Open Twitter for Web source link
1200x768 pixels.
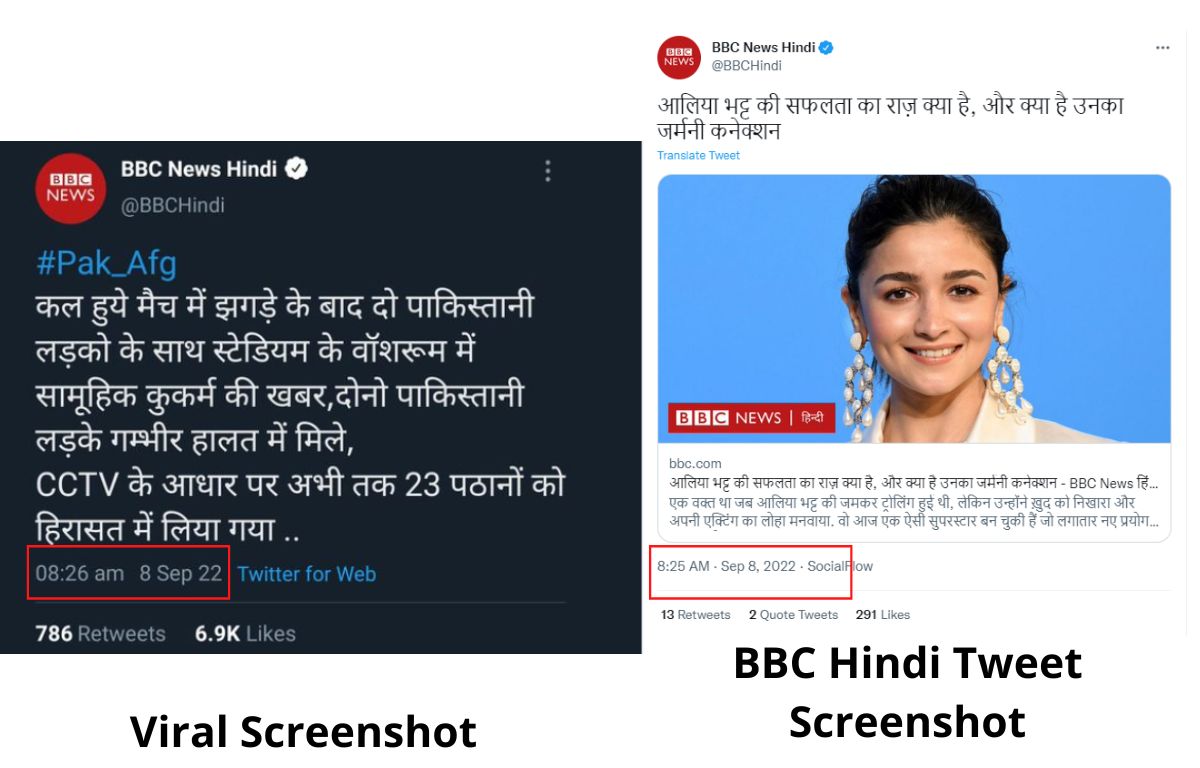[x=306, y=574]
